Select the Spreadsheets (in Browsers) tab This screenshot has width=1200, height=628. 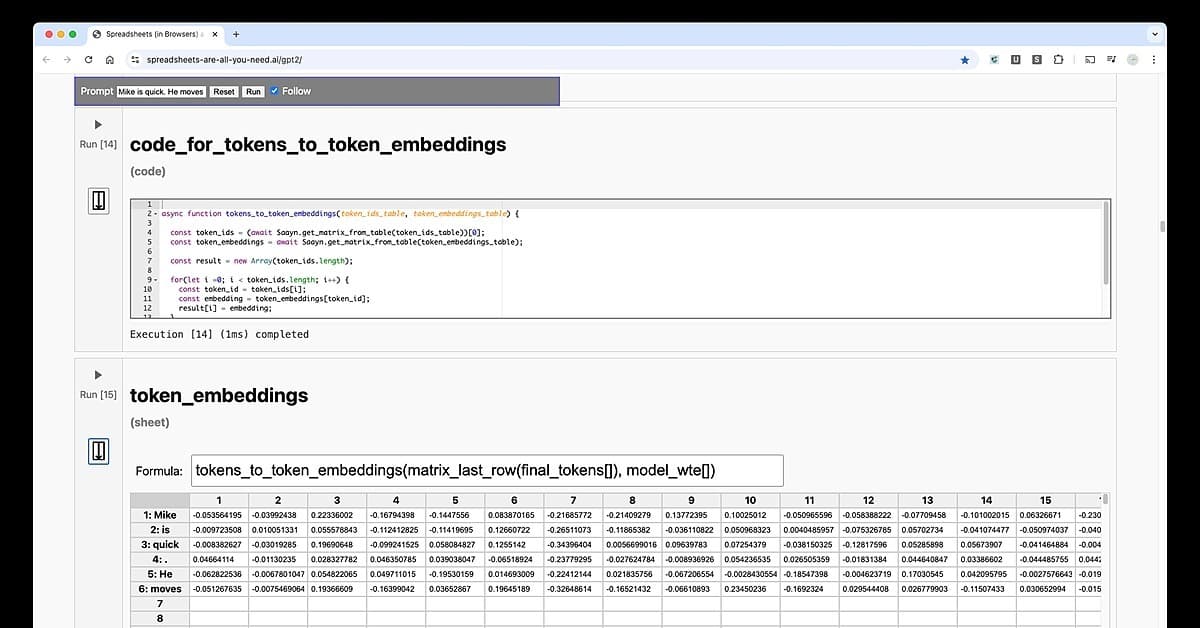point(150,33)
